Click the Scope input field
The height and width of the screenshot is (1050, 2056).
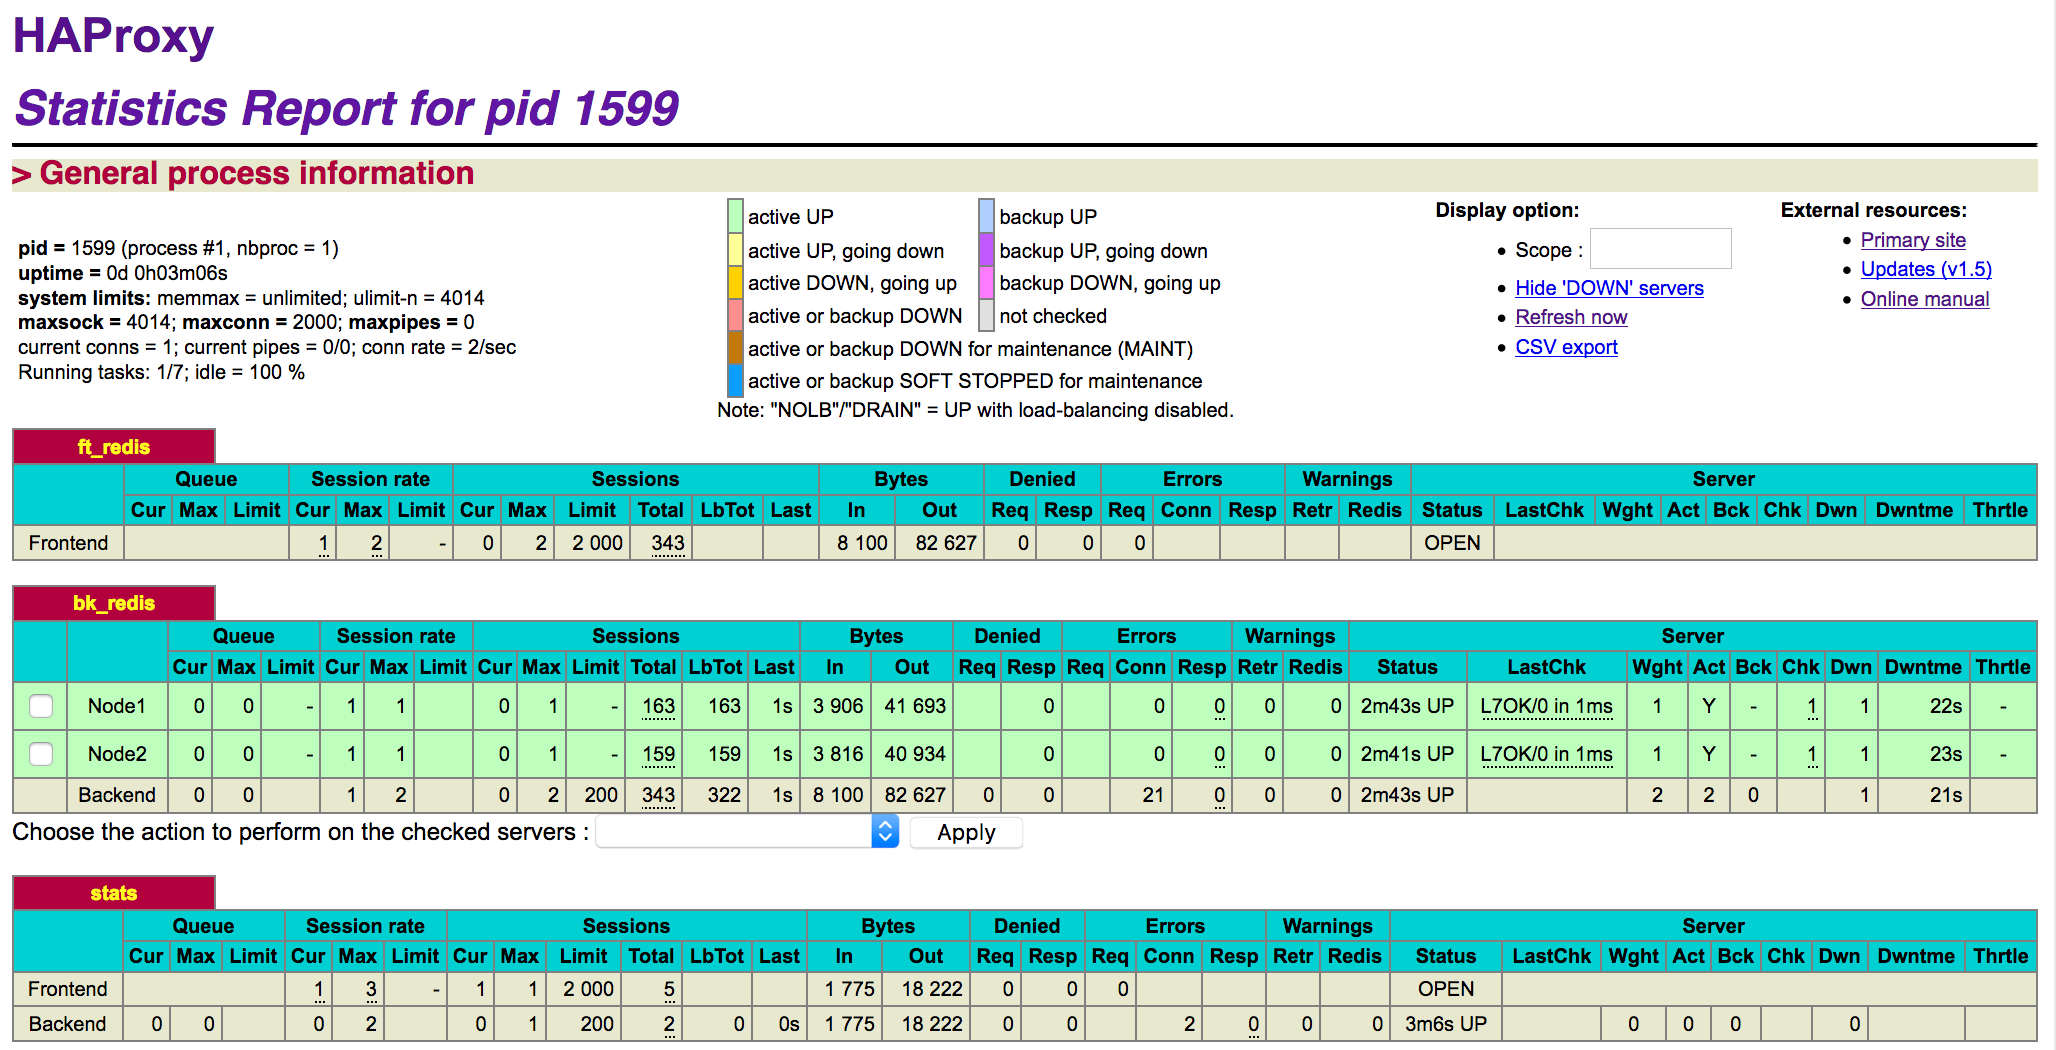pyautogui.click(x=1660, y=249)
